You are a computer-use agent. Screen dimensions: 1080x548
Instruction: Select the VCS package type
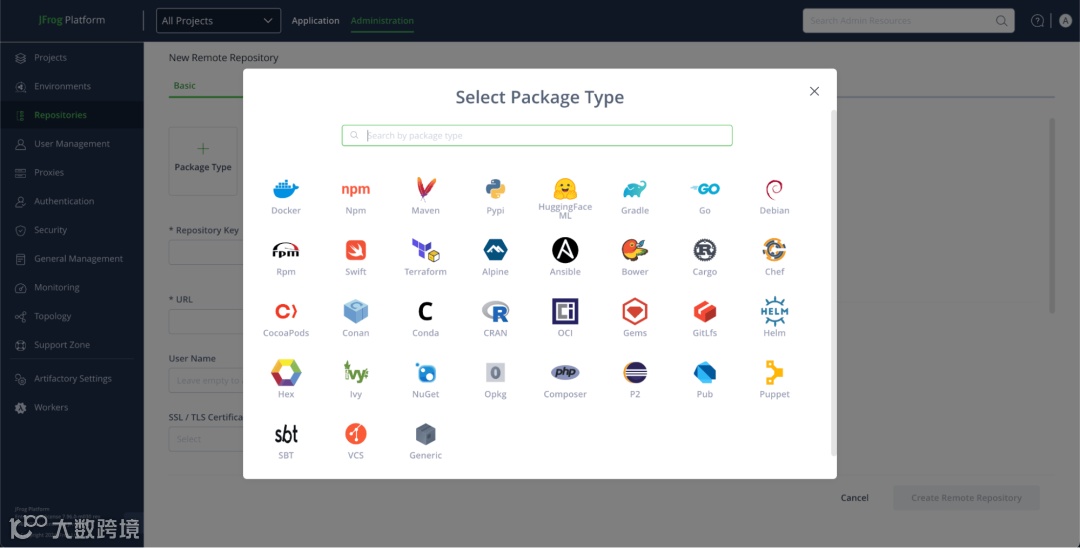click(355, 442)
